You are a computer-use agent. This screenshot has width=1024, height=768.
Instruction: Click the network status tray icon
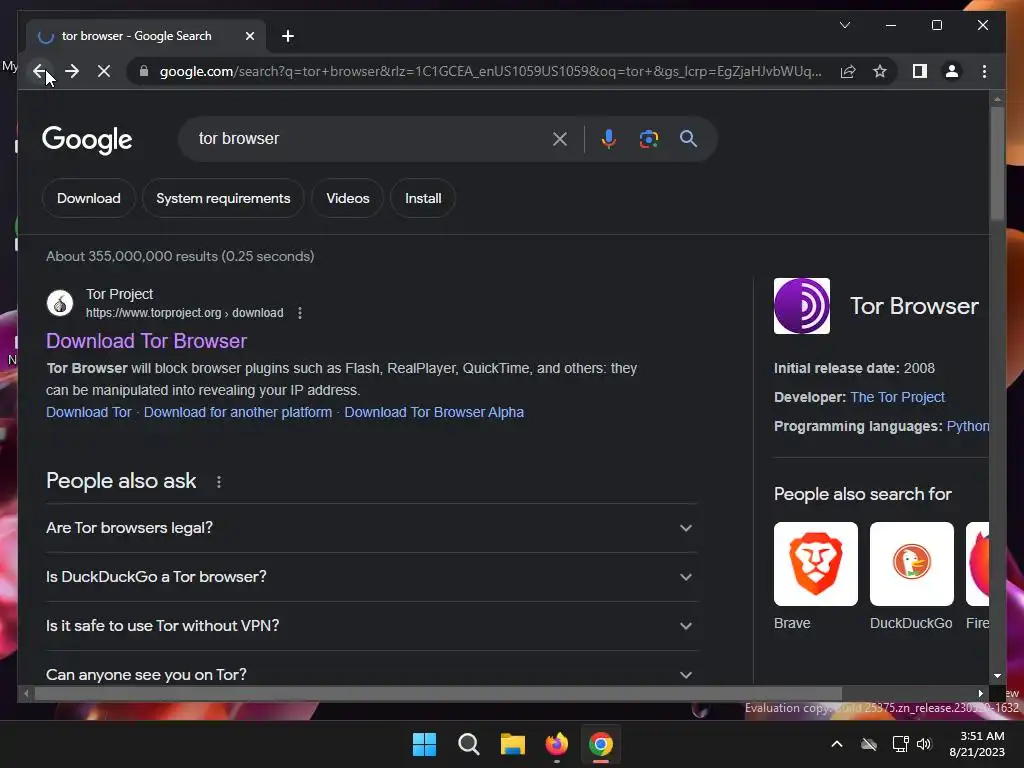click(900, 744)
